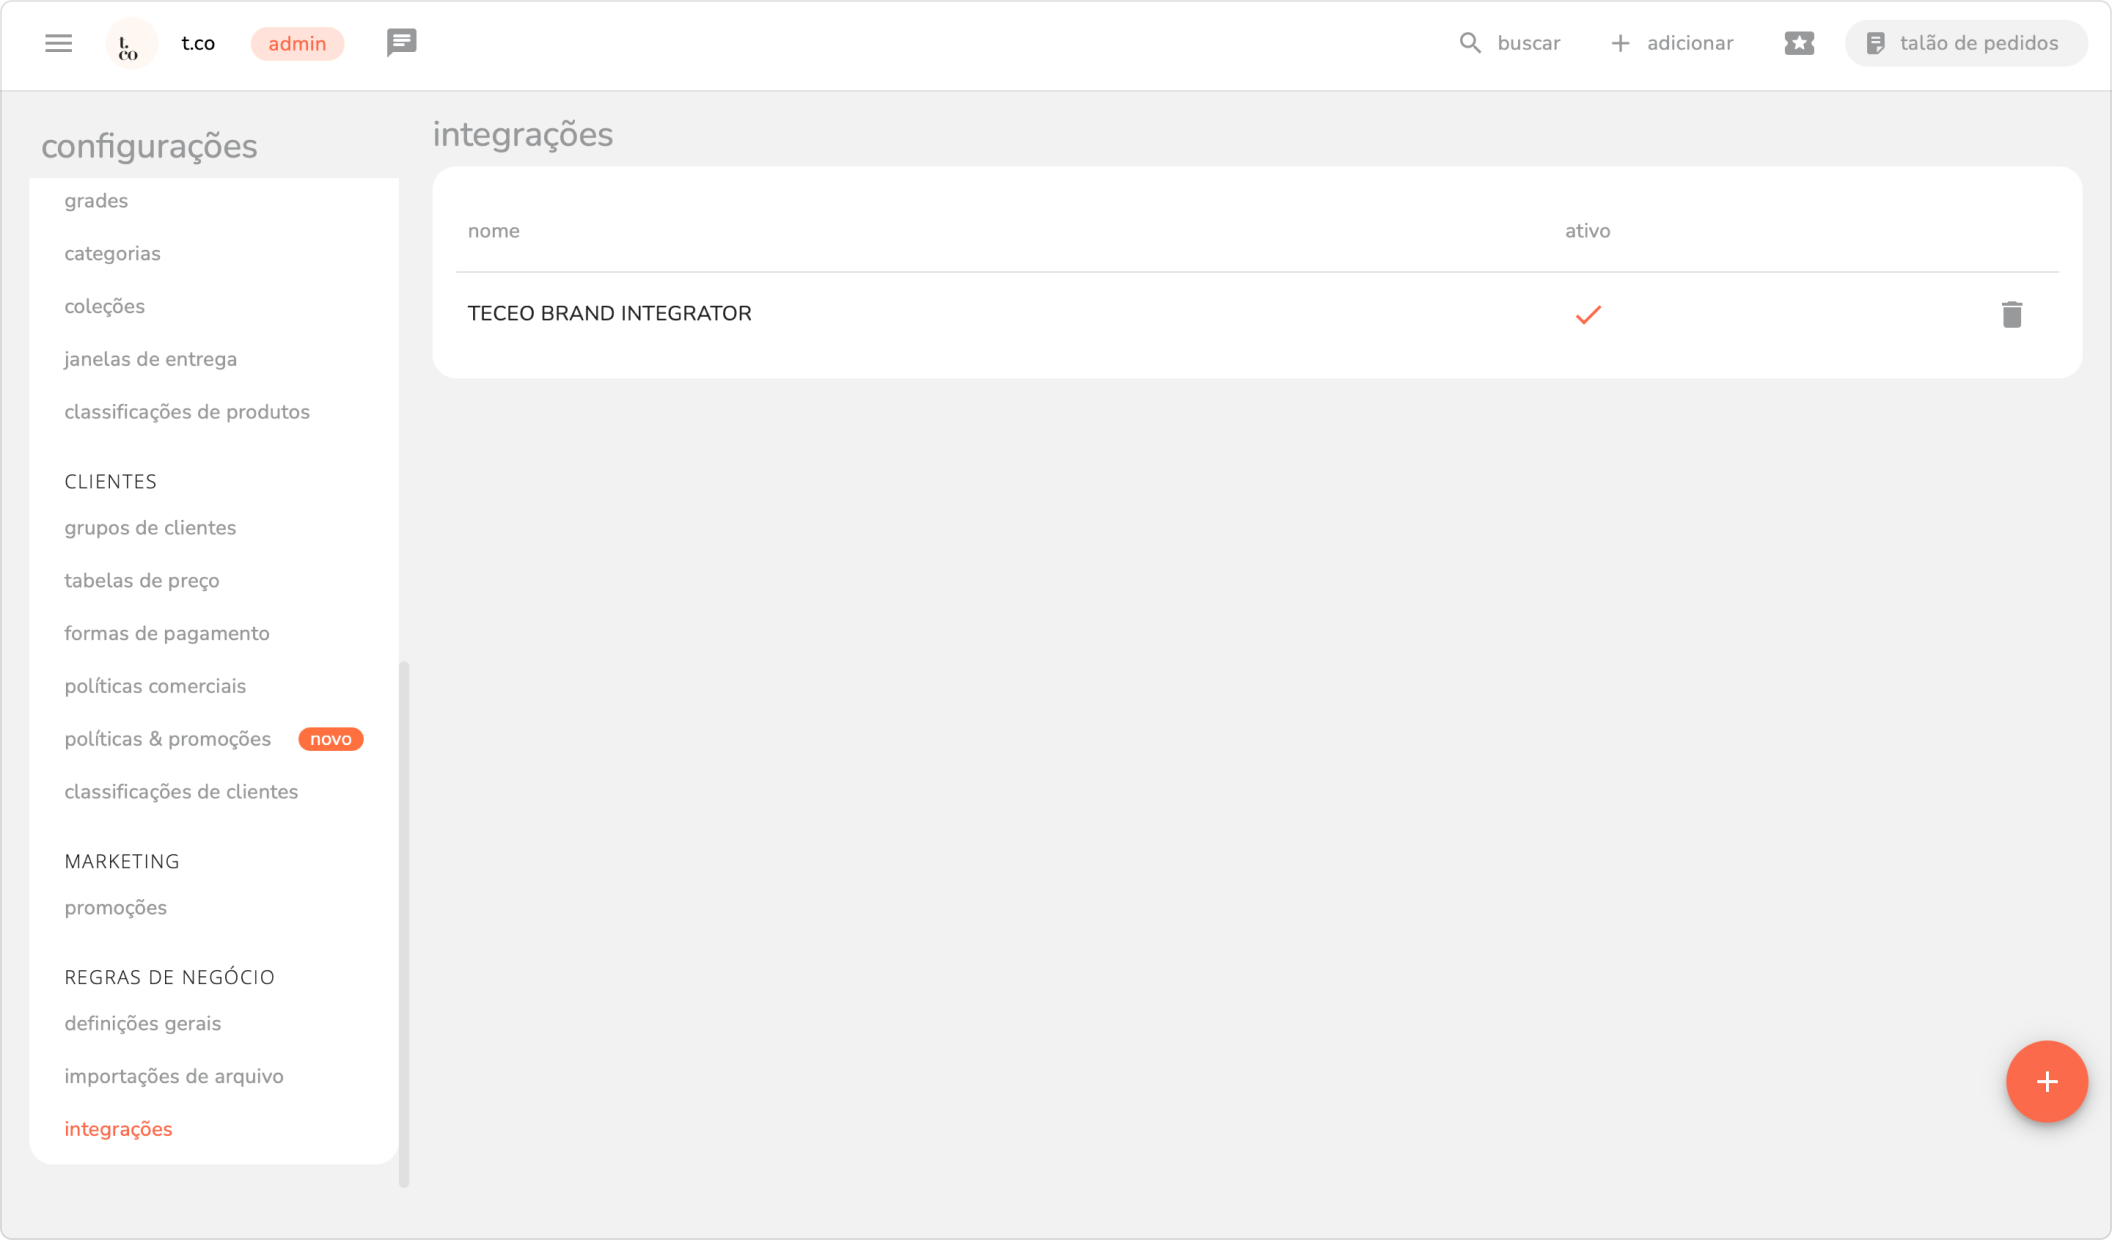Click the sidebar vertical scrollbar
Screen dimensions: 2112x1240
point(404,922)
